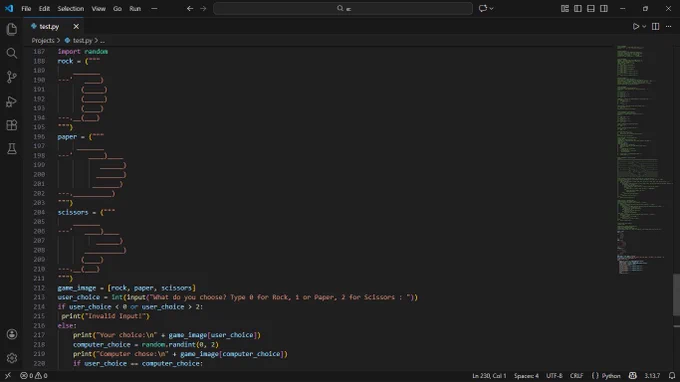Open More Actions ellipsis in editor toolbar
The width and height of the screenshot is (680, 382).
coord(668,26)
